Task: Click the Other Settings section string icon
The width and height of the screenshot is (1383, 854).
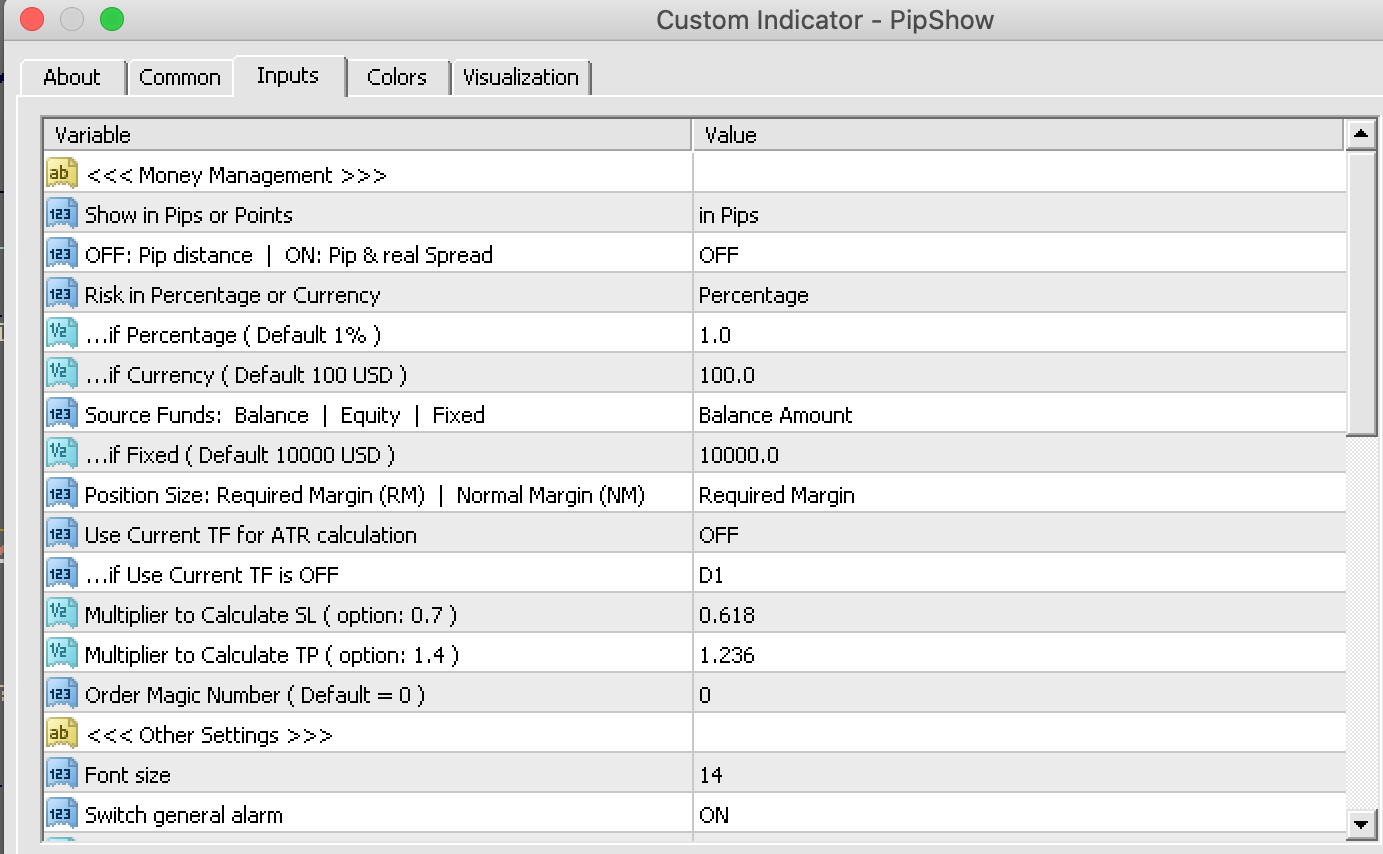Action: point(61,735)
